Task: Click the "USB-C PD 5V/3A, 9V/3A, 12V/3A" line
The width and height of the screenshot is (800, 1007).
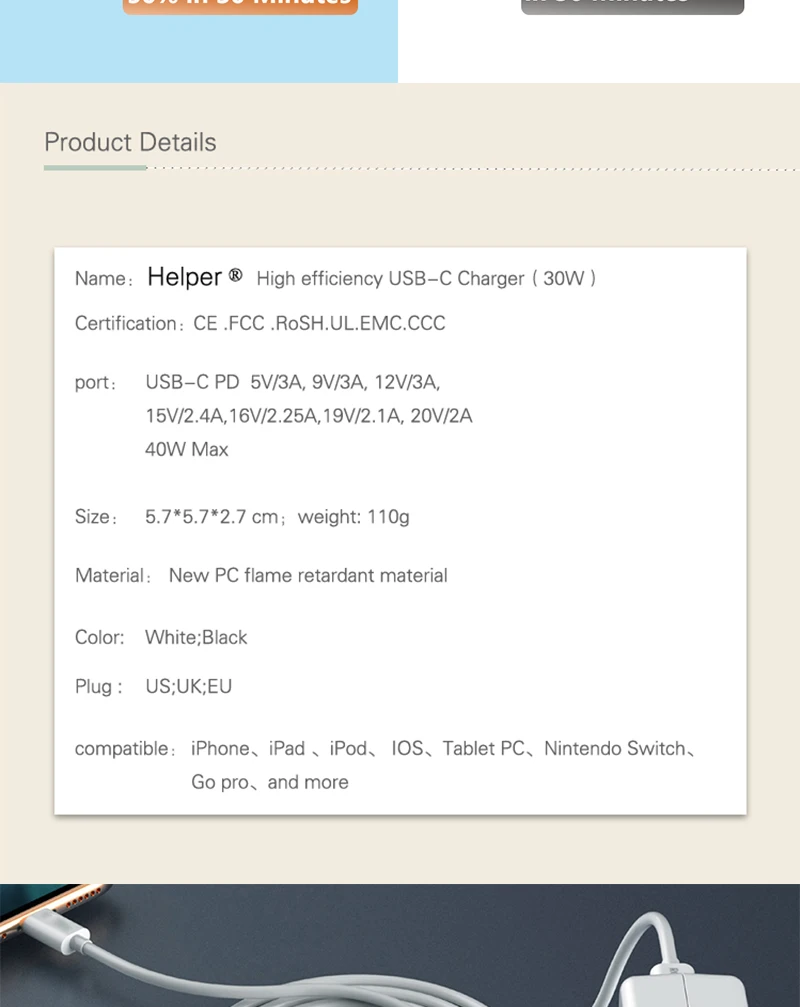Action: pyautogui.click(x=293, y=382)
